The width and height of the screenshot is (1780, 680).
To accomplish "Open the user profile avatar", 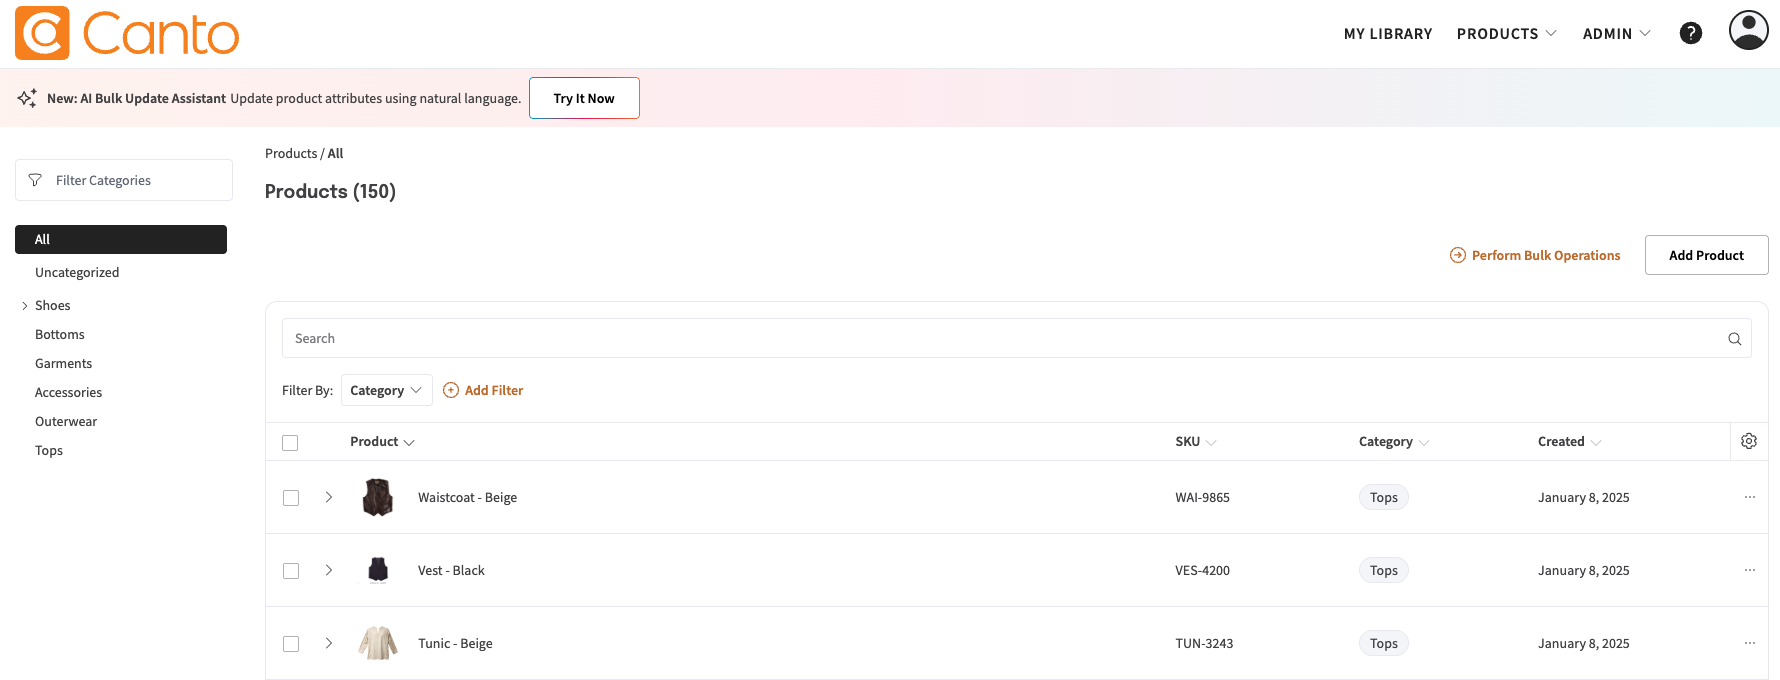I will pos(1749,30).
